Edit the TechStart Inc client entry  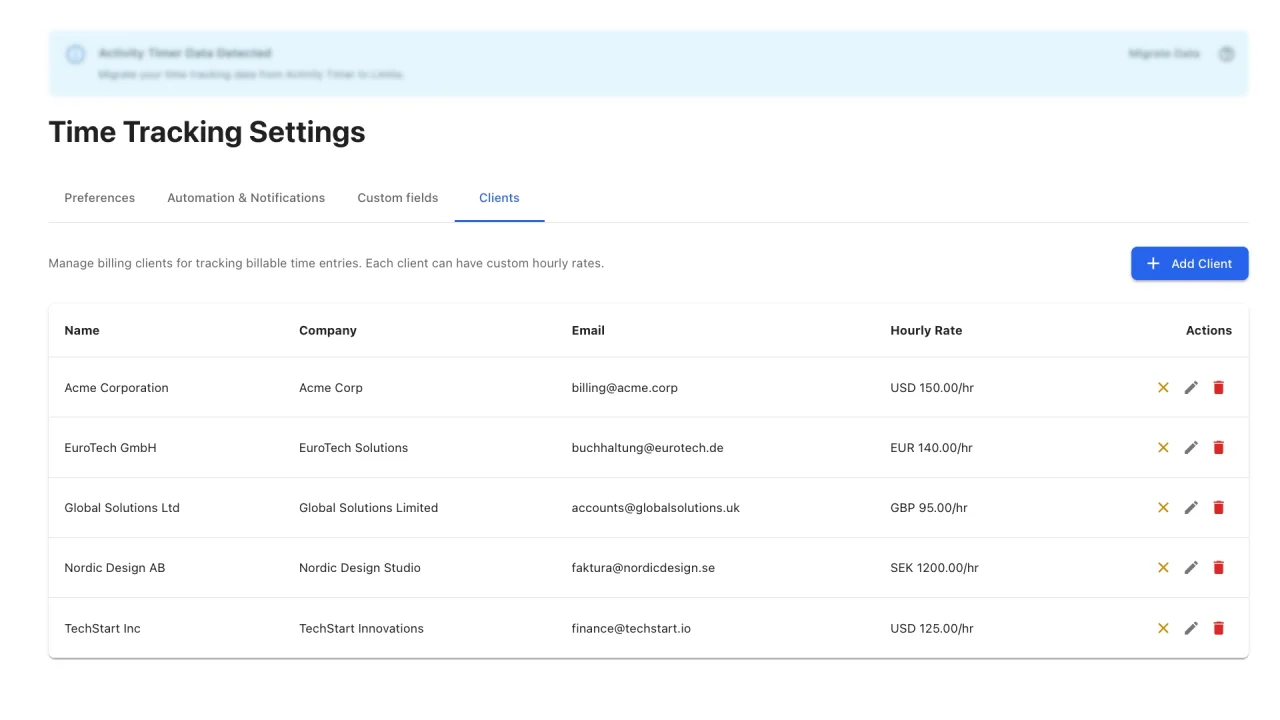point(1191,628)
